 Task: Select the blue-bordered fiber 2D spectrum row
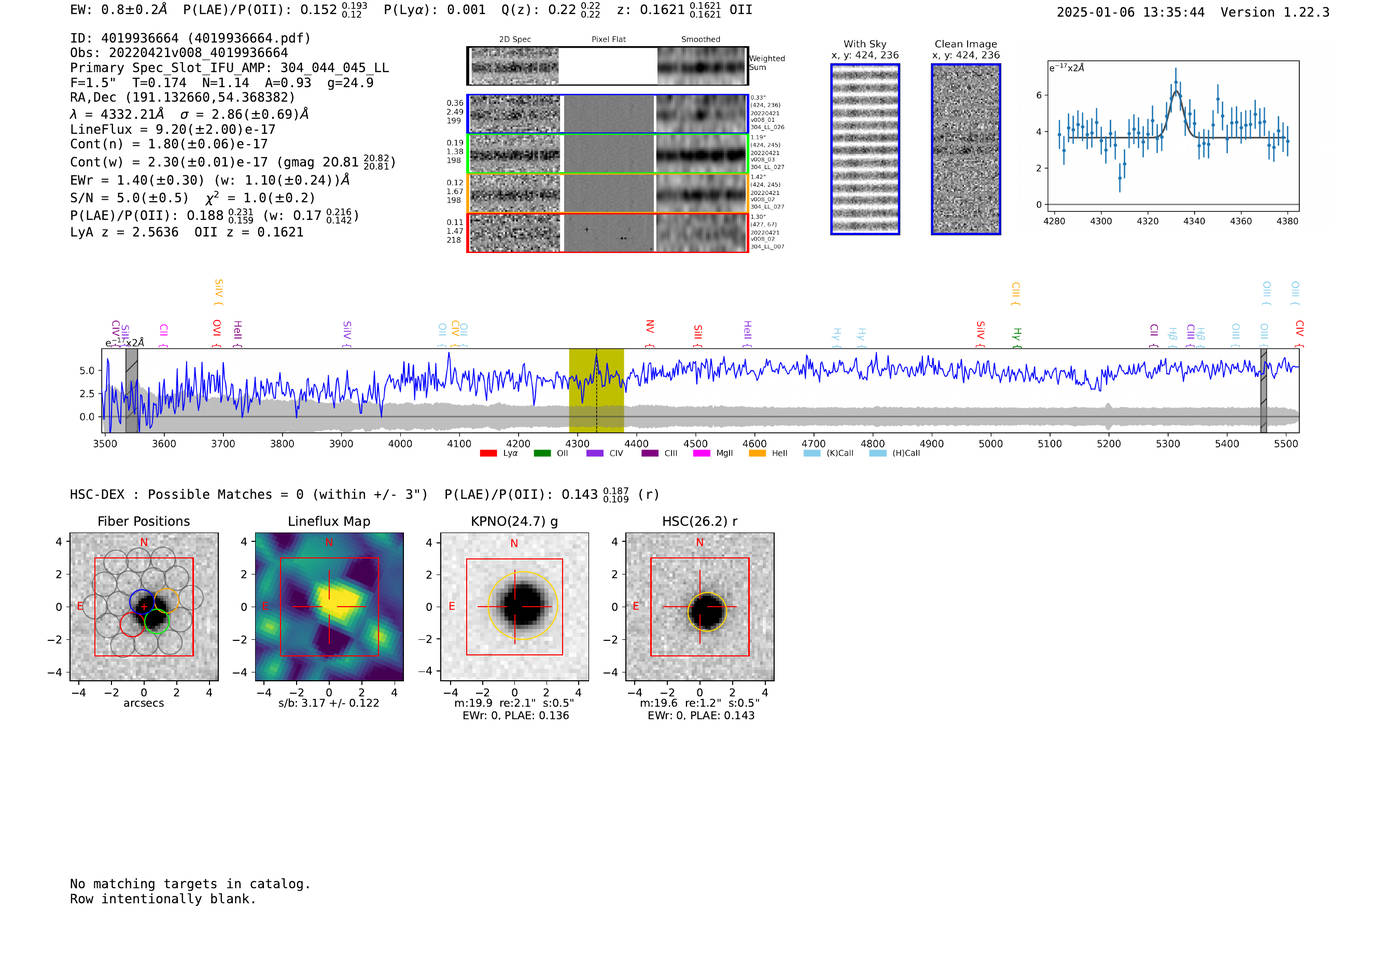[608, 114]
